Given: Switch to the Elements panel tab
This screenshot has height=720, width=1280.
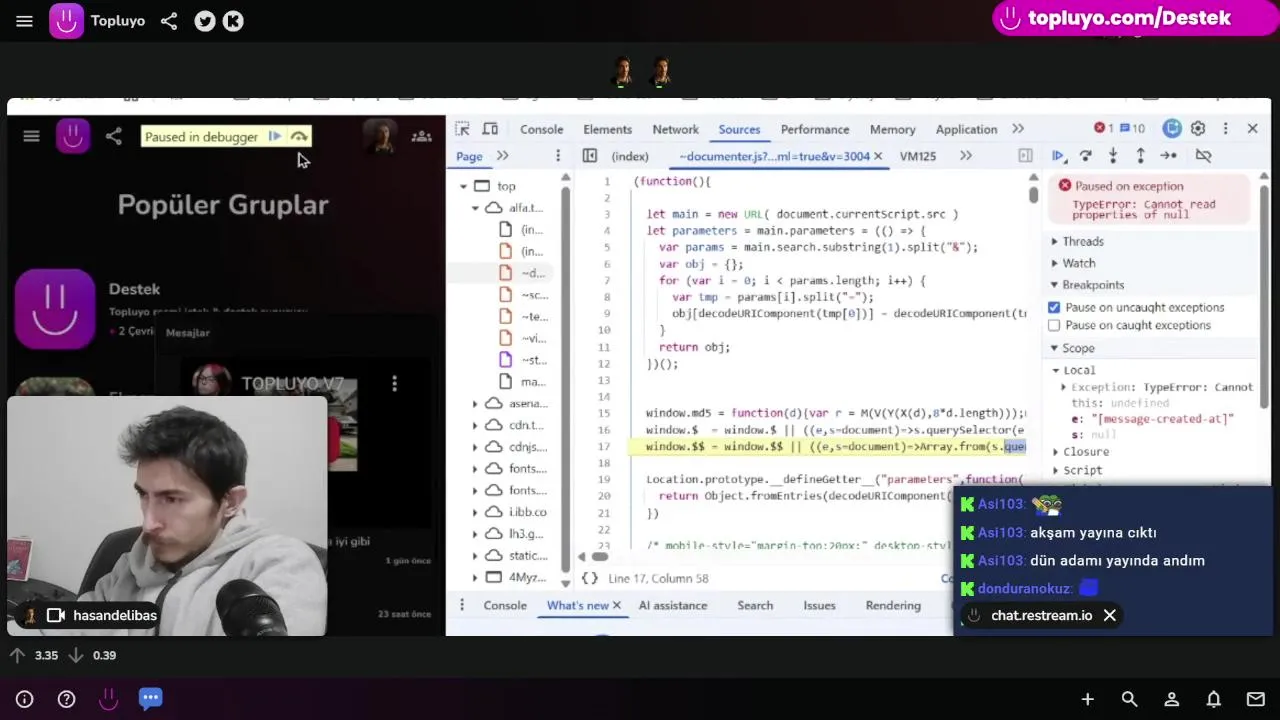Looking at the screenshot, I should [x=607, y=129].
